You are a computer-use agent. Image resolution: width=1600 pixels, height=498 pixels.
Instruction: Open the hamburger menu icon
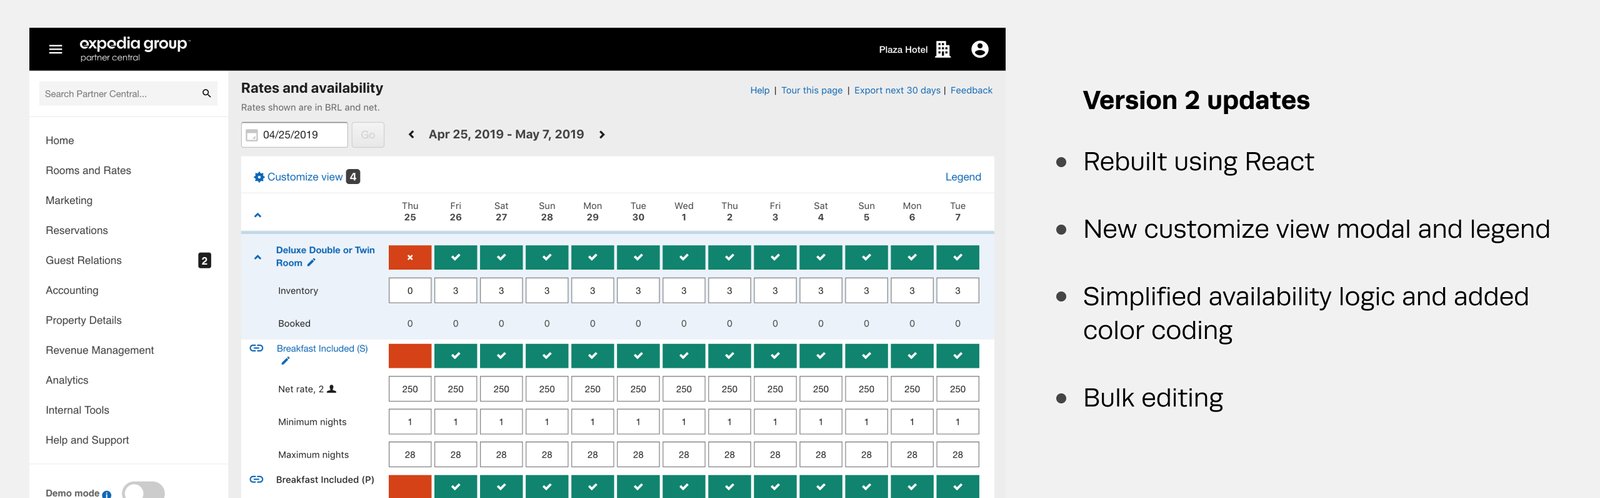click(56, 49)
